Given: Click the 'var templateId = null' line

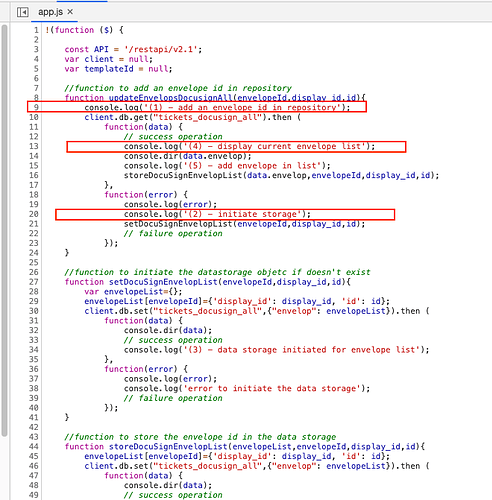Looking at the screenshot, I should [x=118, y=69].
